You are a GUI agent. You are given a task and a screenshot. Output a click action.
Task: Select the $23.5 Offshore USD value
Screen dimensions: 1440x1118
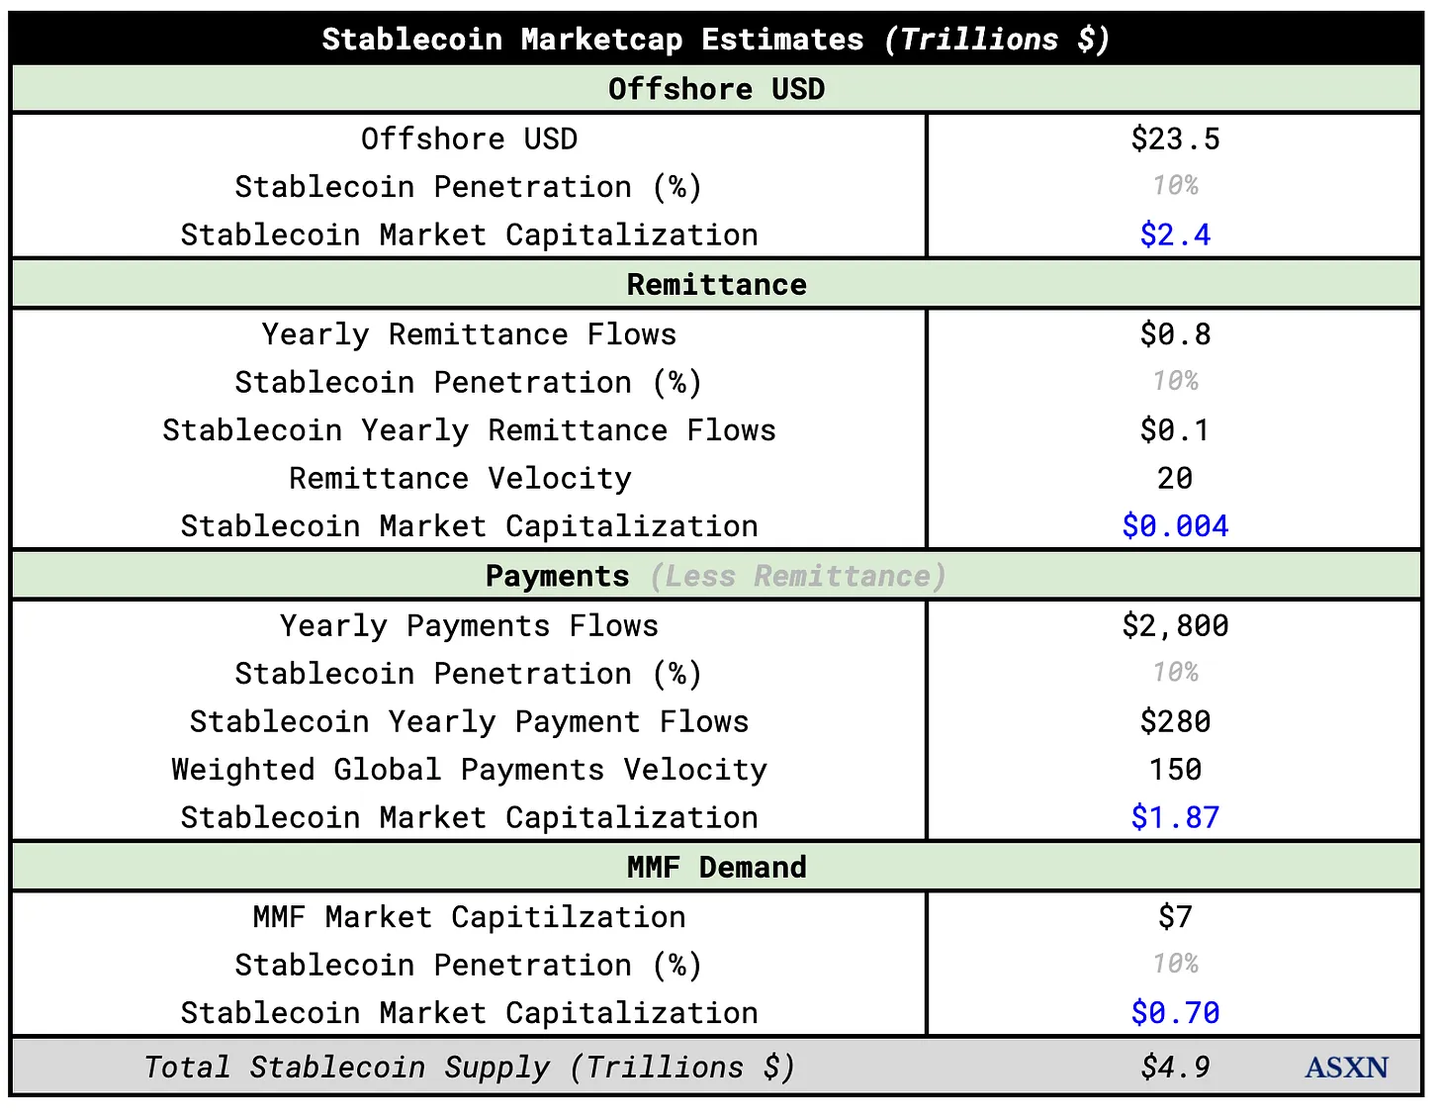[1175, 139]
